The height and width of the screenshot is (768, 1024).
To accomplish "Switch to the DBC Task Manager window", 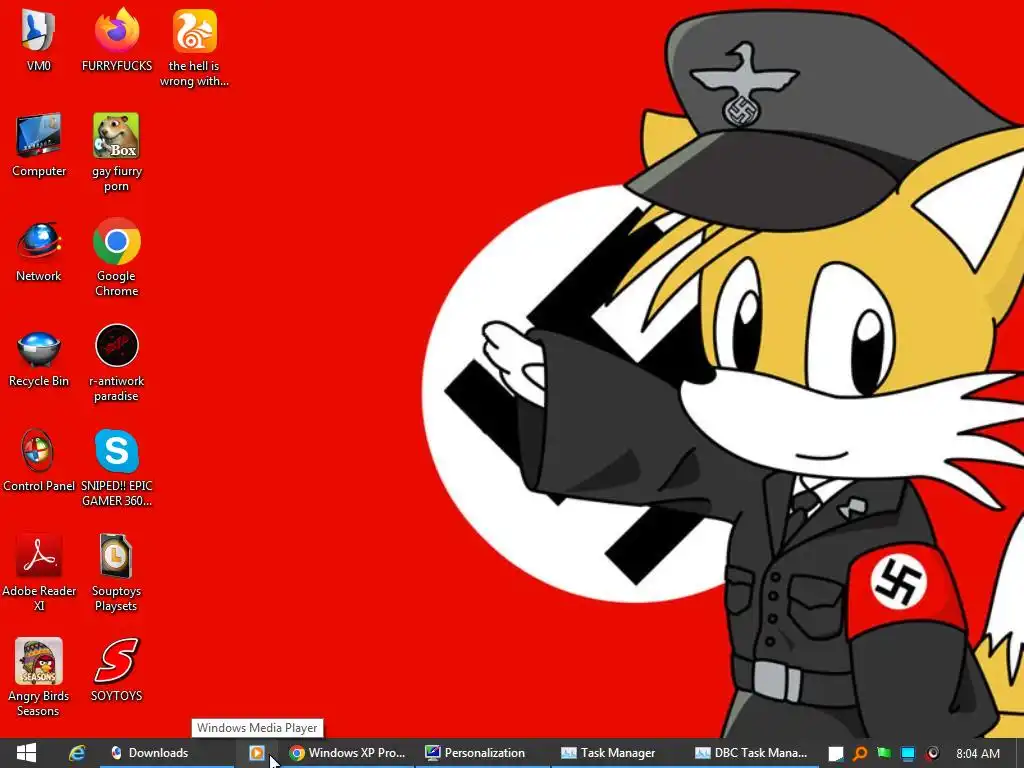I will (752, 753).
